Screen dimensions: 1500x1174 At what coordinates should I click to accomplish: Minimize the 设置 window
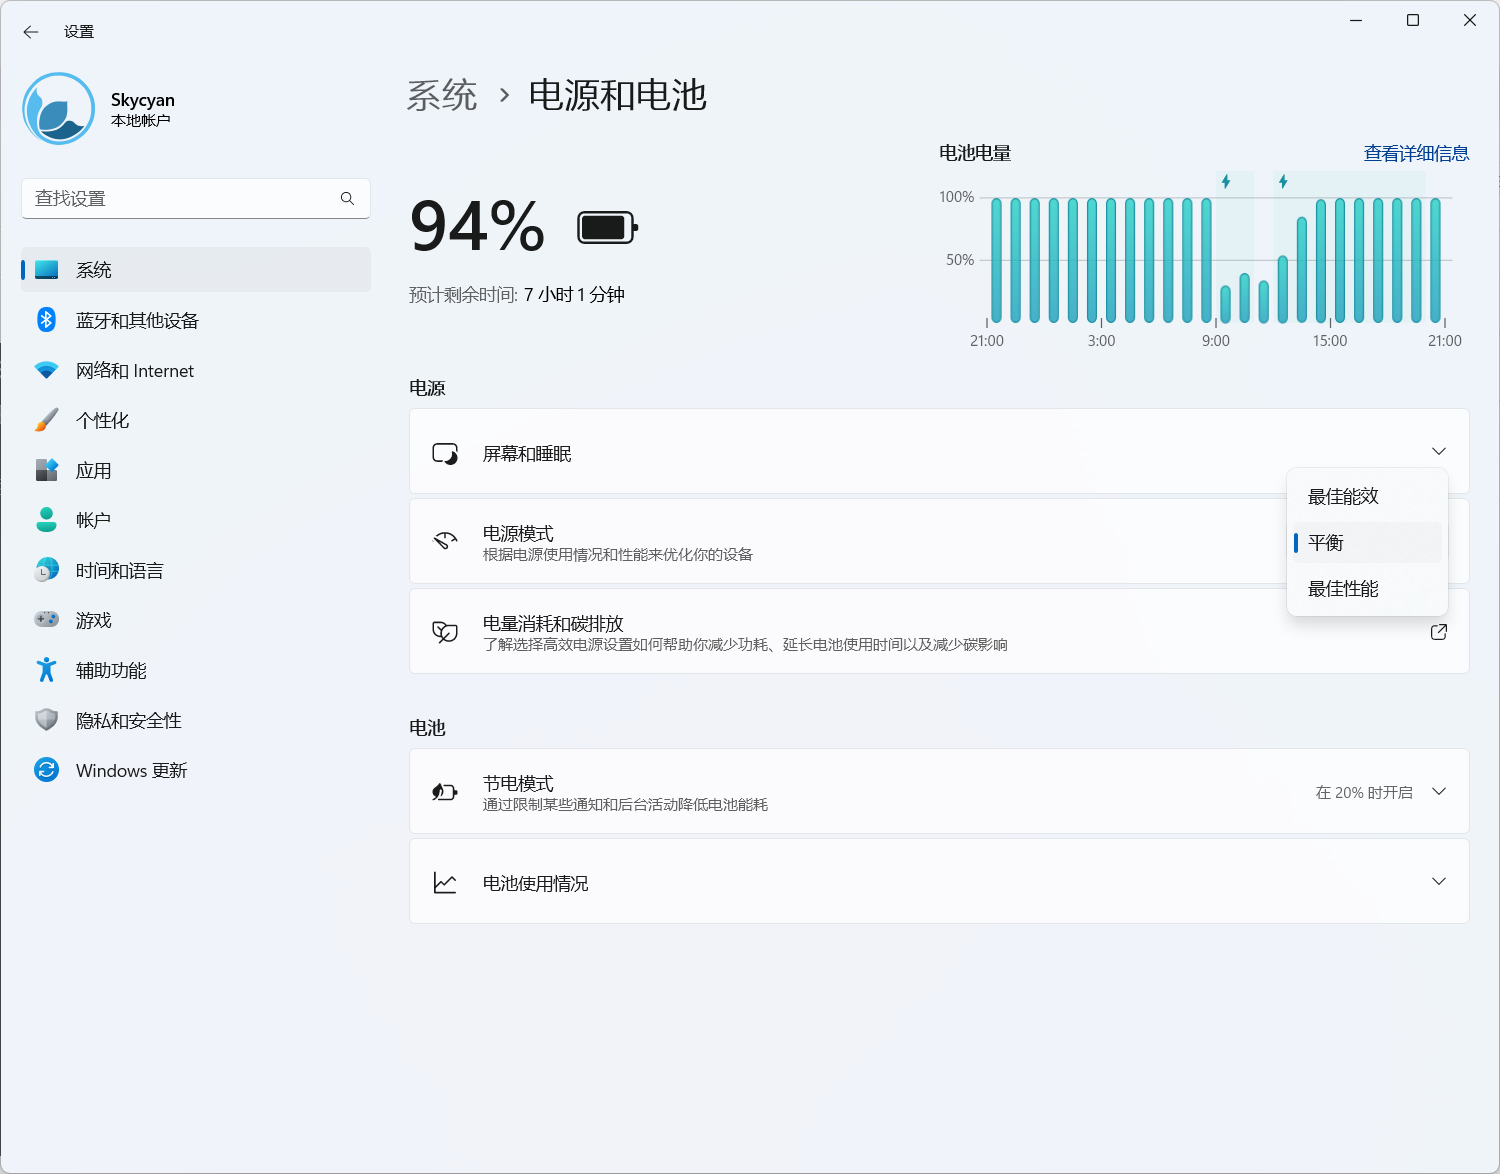pyautogui.click(x=1356, y=20)
